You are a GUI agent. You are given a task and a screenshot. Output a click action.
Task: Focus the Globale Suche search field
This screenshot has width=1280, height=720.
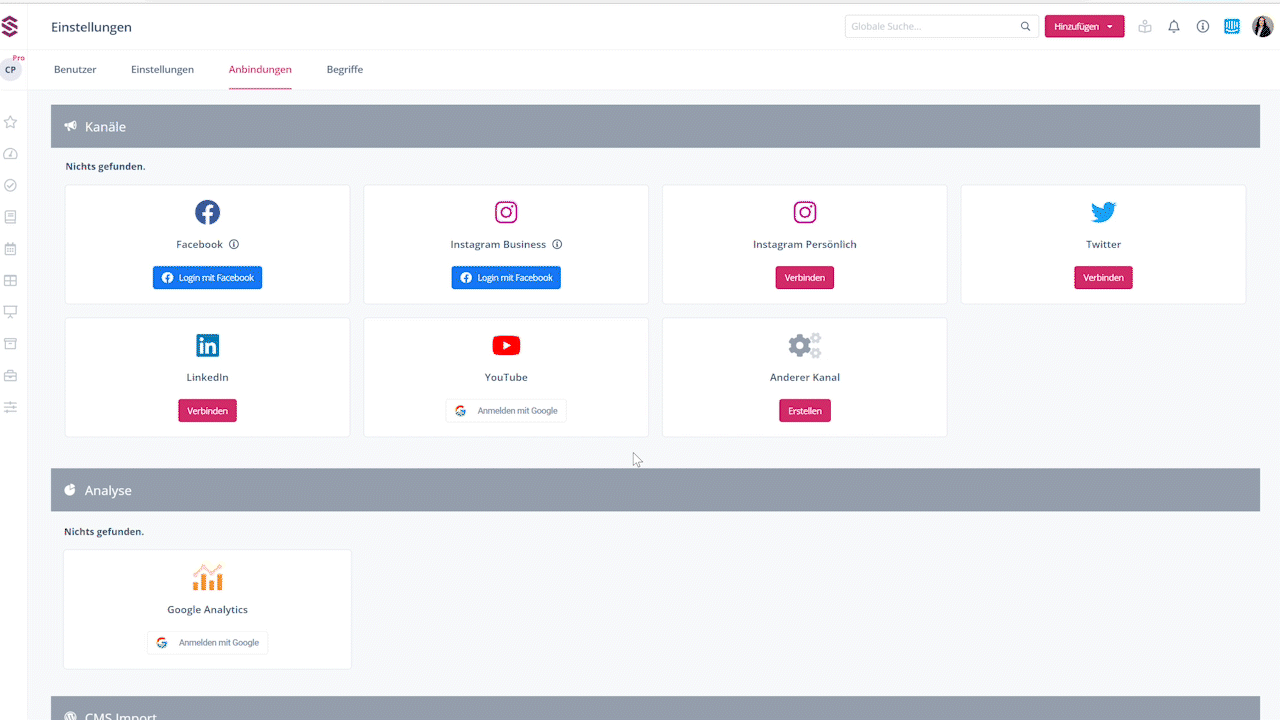point(930,27)
